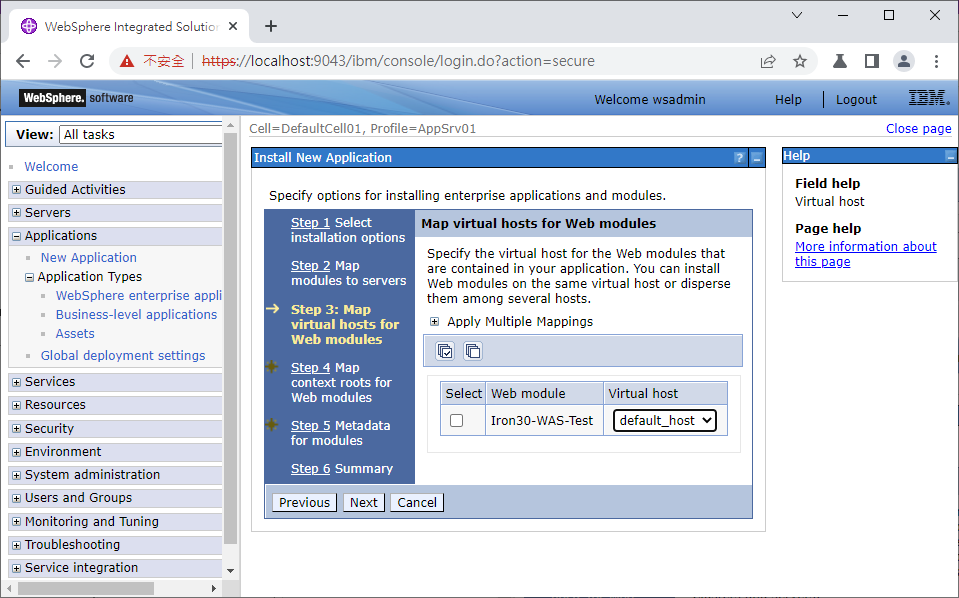Click the Next button

364,503
